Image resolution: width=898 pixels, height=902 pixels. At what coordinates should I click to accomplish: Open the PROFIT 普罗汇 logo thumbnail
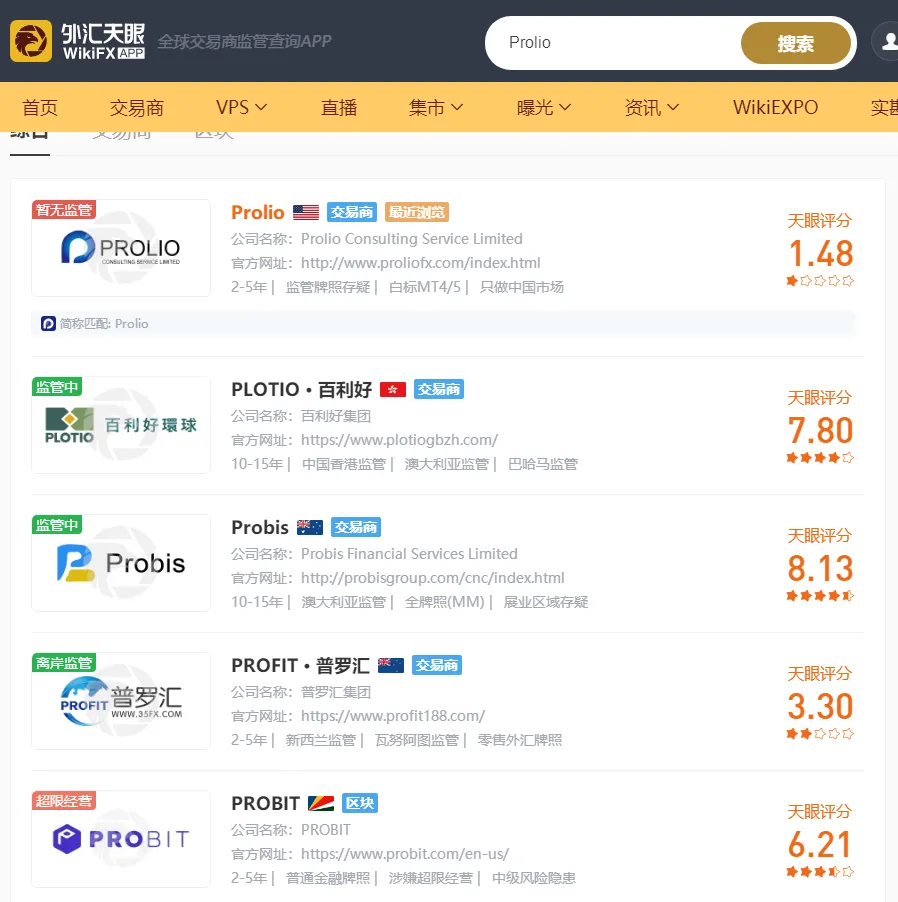pos(121,701)
